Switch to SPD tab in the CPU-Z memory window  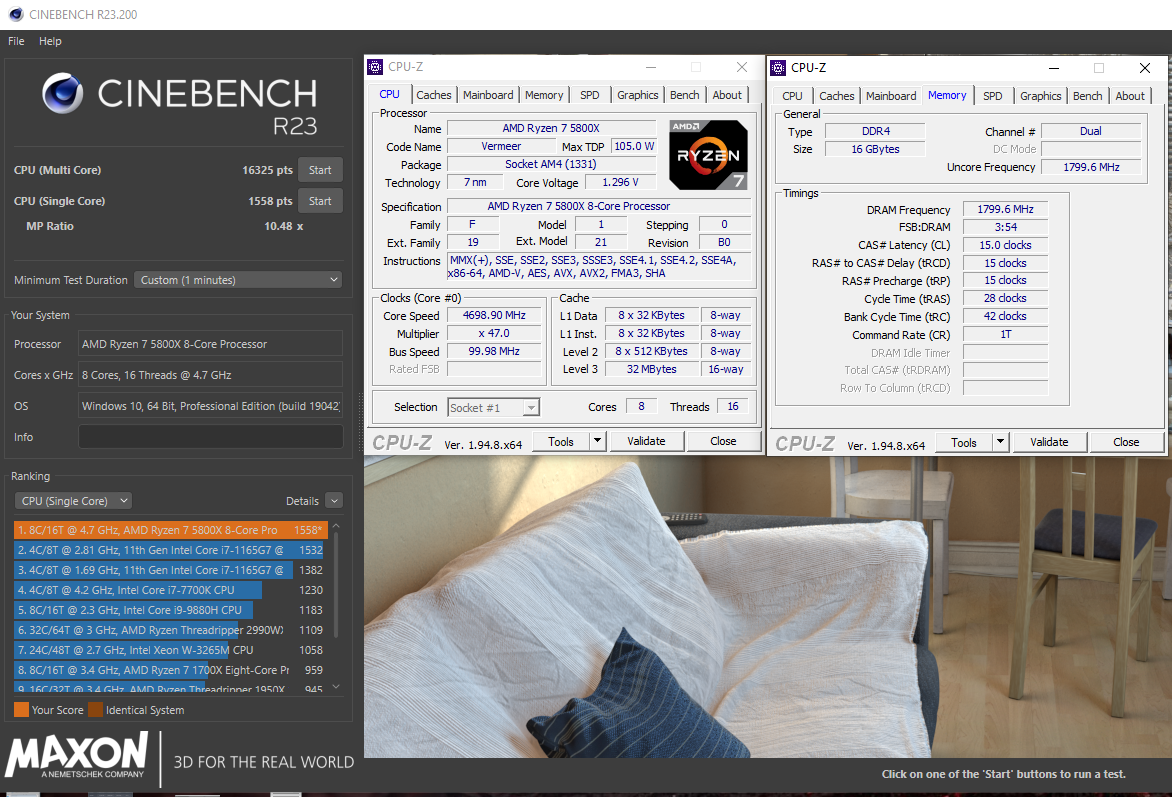[993, 96]
